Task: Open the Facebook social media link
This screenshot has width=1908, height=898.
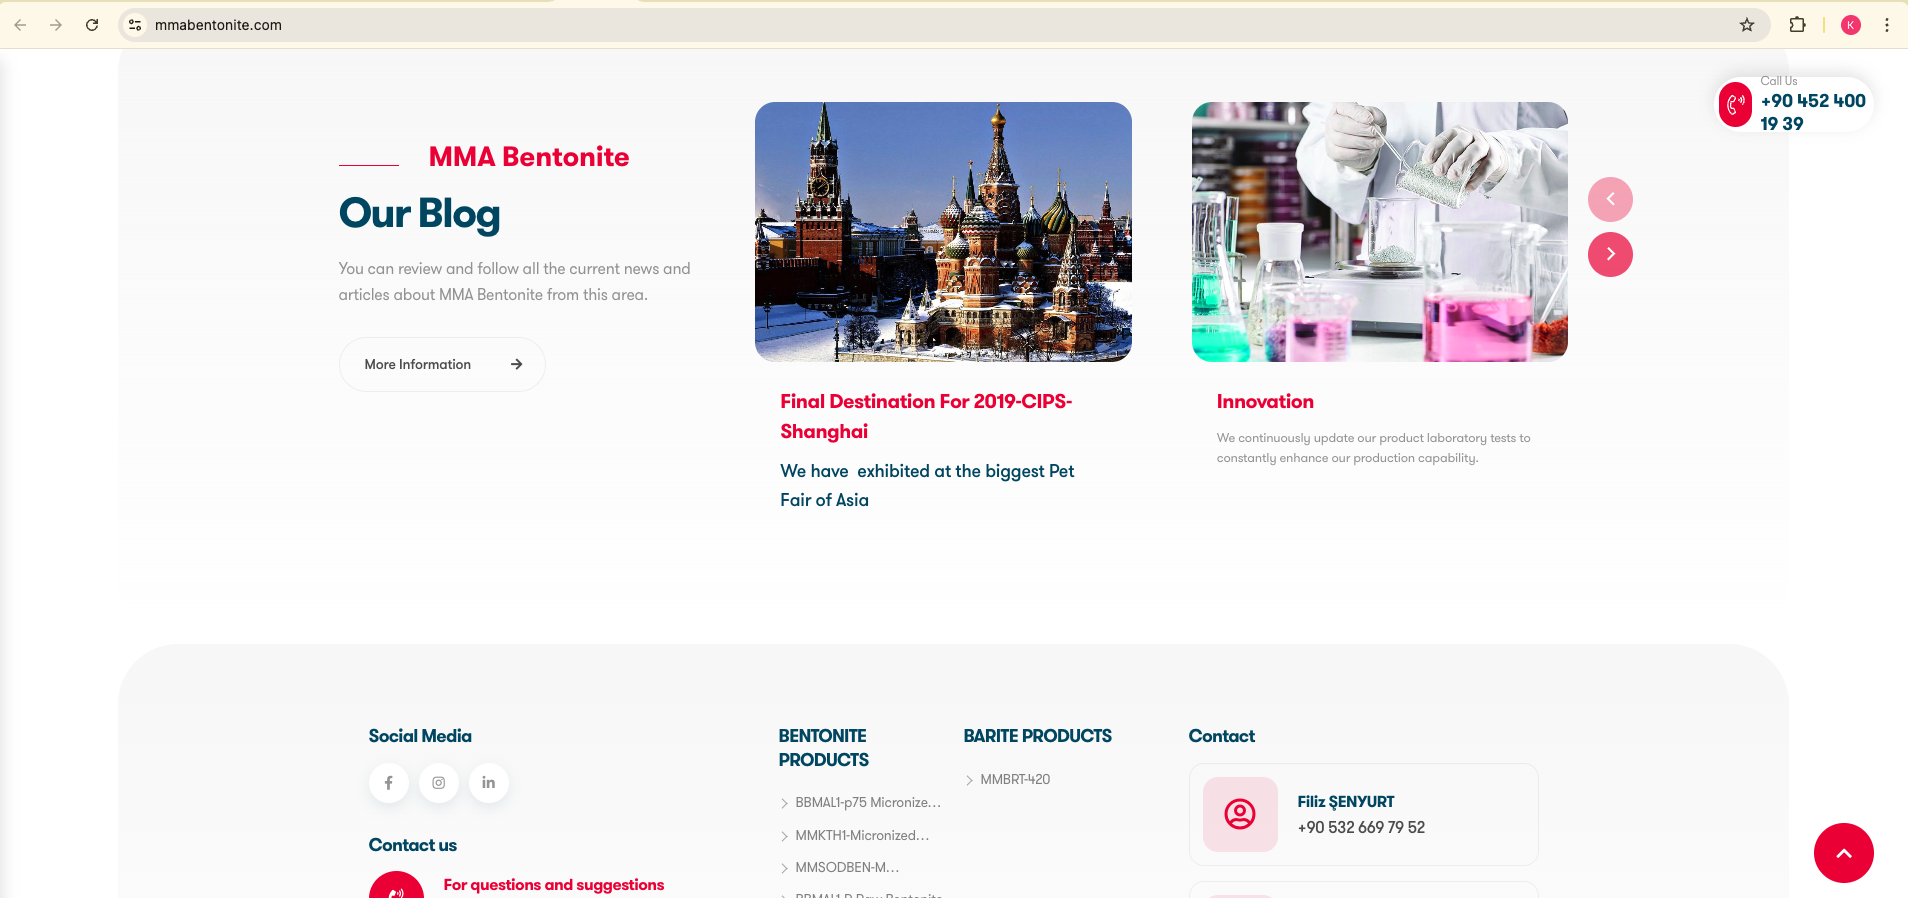Action: [389, 783]
